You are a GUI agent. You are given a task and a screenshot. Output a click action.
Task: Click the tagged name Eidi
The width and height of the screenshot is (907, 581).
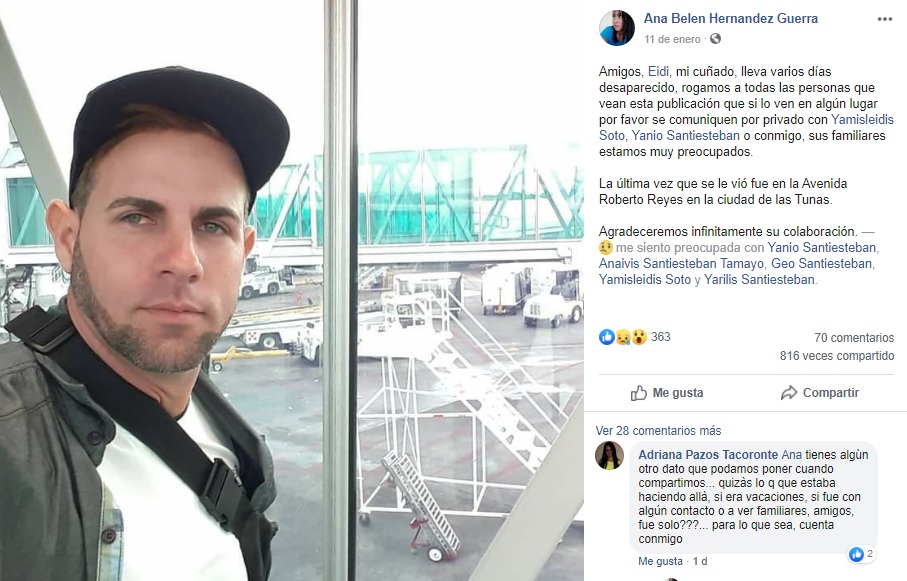coord(658,72)
